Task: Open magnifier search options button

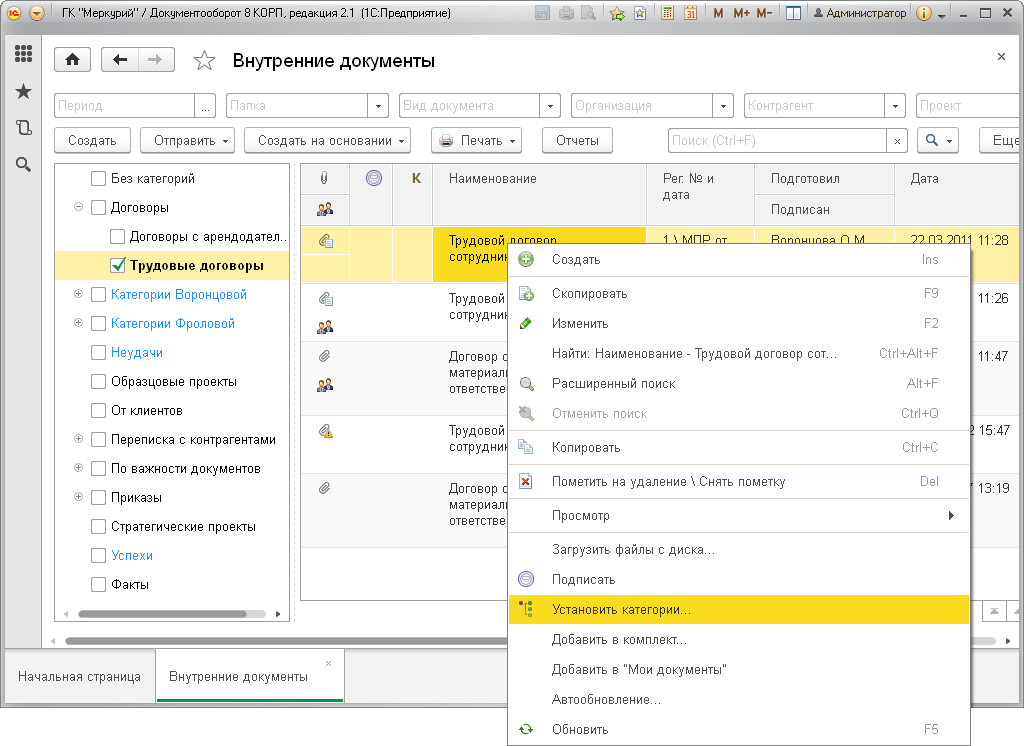Action: tap(938, 140)
